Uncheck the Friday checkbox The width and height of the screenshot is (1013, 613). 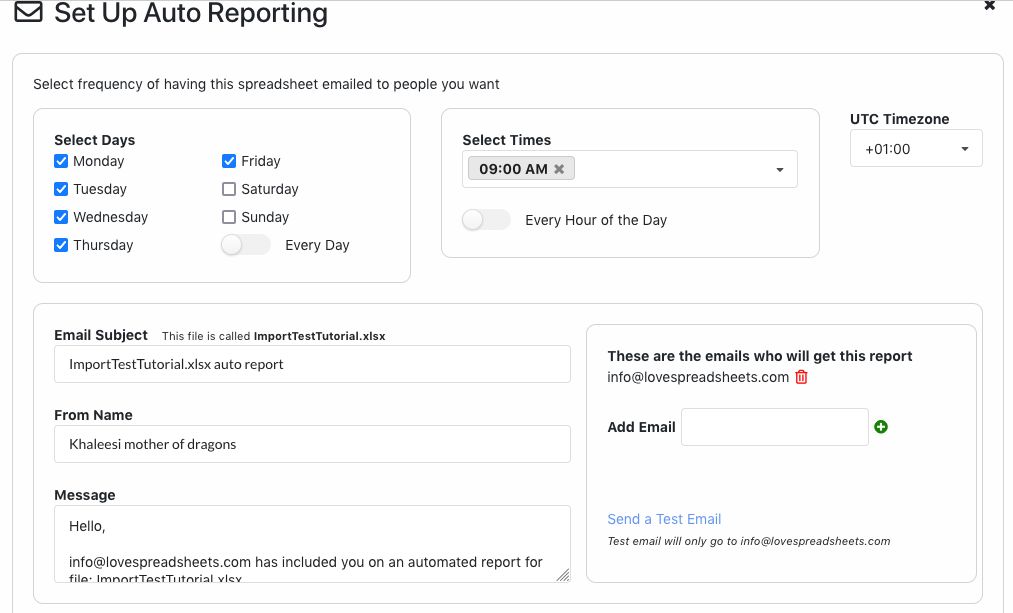coord(229,161)
